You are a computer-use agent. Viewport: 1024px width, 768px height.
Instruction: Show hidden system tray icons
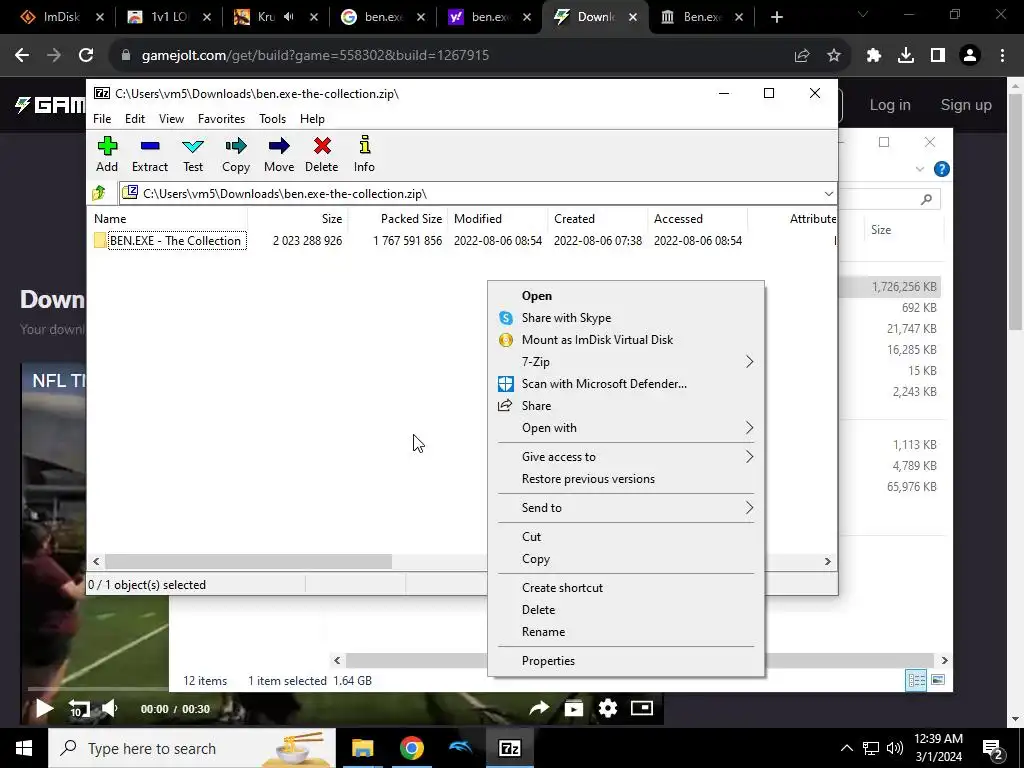coord(846,748)
